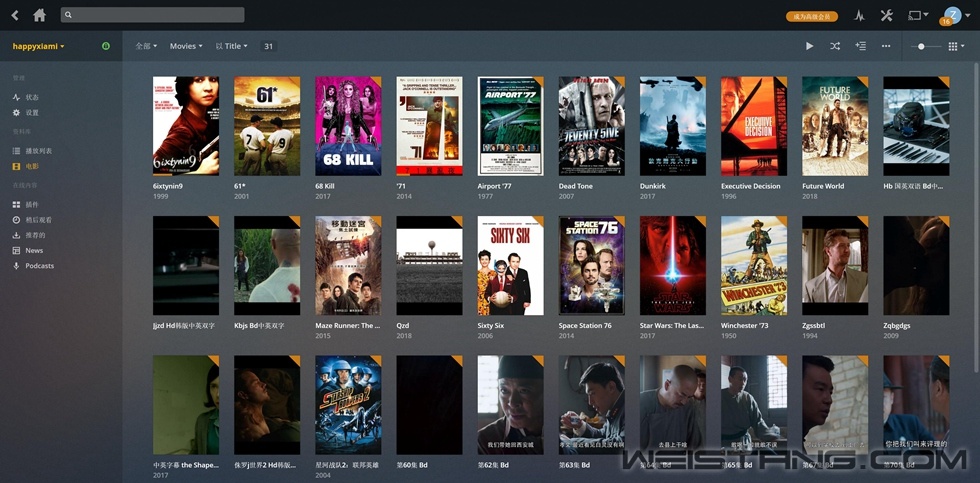
Task: Go back with the back arrow
Action: click(15, 15)
